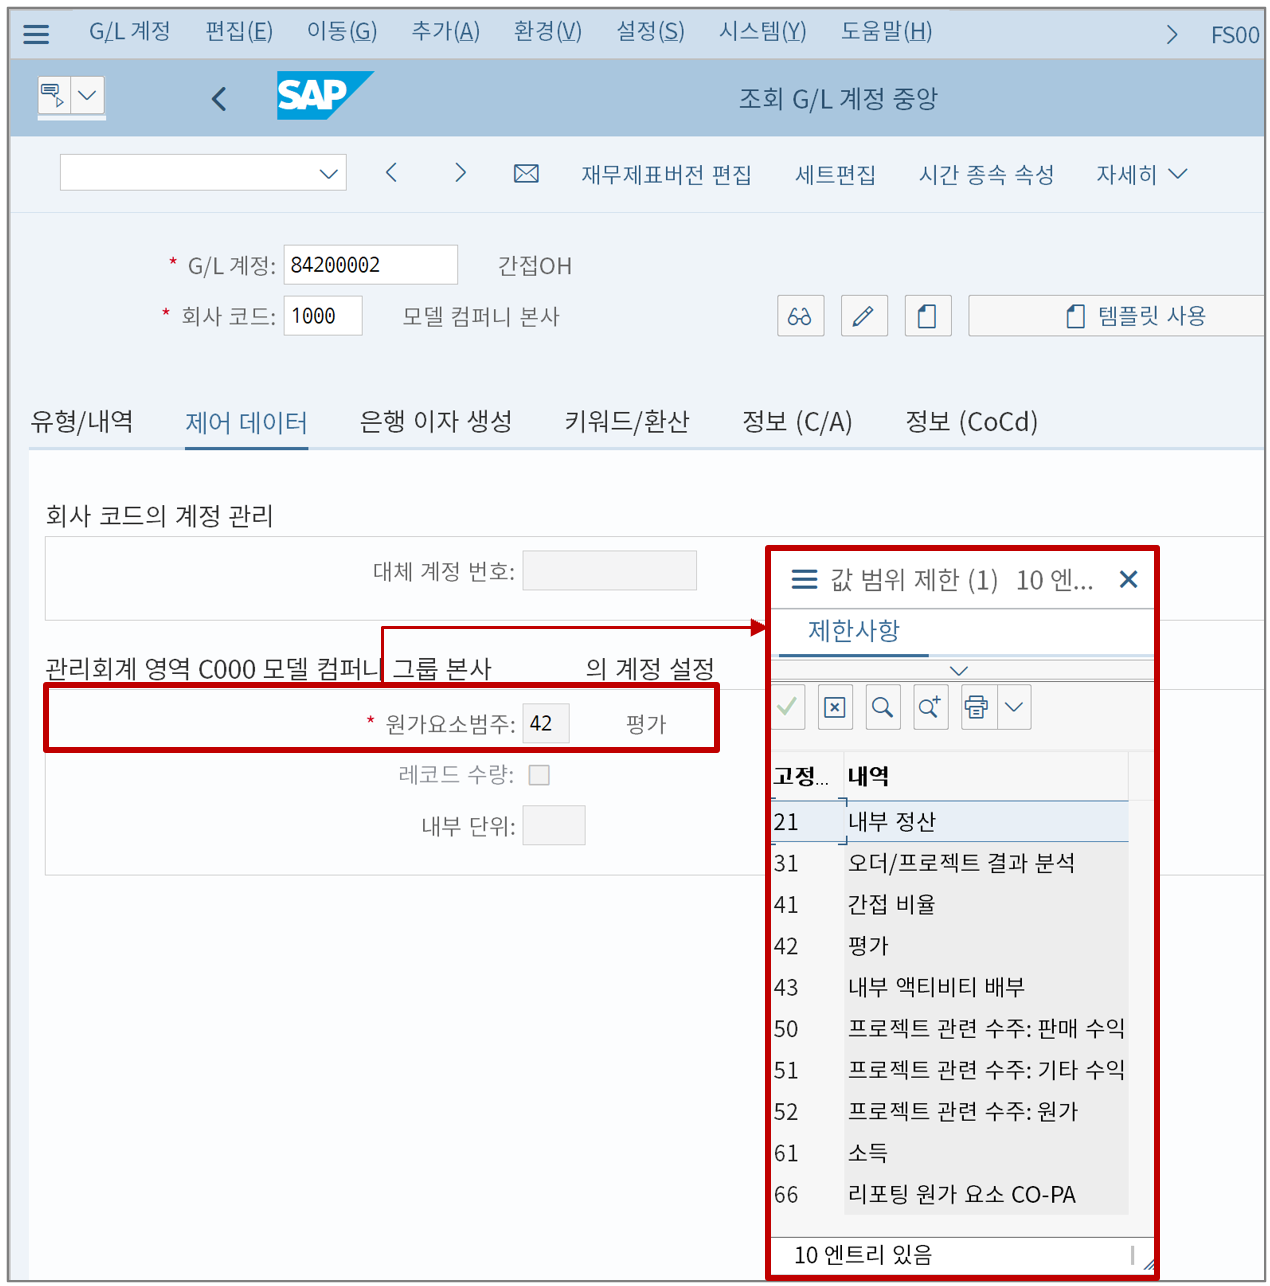Switch to 정보 (C/A) tab
The image size is (1270, 1286).
(x=797, y=422)
